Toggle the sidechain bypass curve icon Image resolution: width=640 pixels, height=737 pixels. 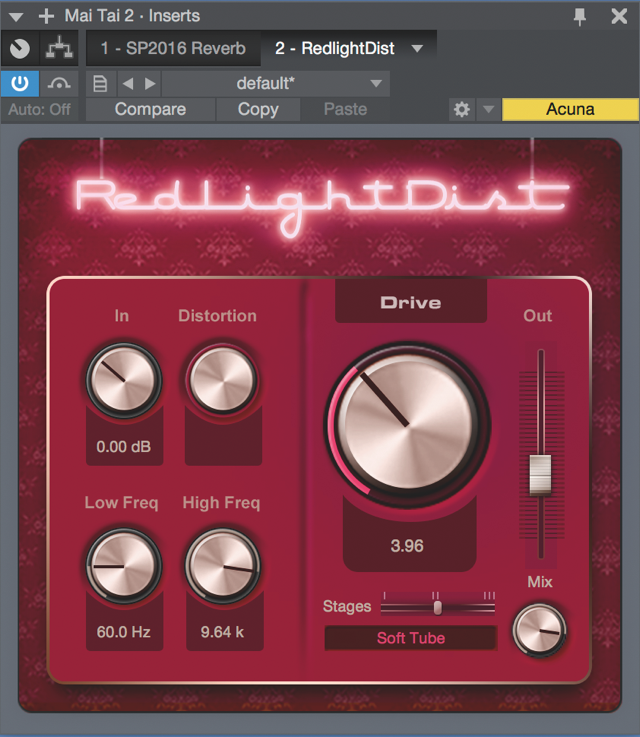(x=59, y=84)
